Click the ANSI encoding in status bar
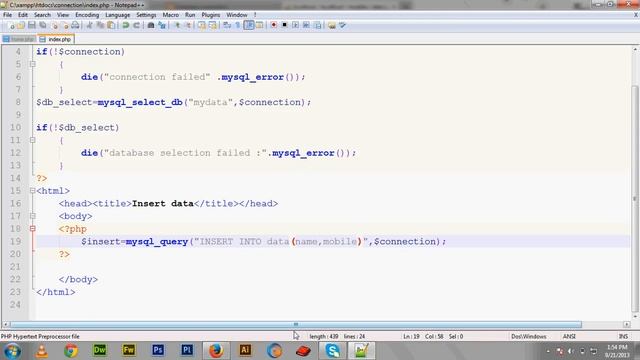Image resolution: width=640 pixels, height=360 pixels. click(569, 336)
